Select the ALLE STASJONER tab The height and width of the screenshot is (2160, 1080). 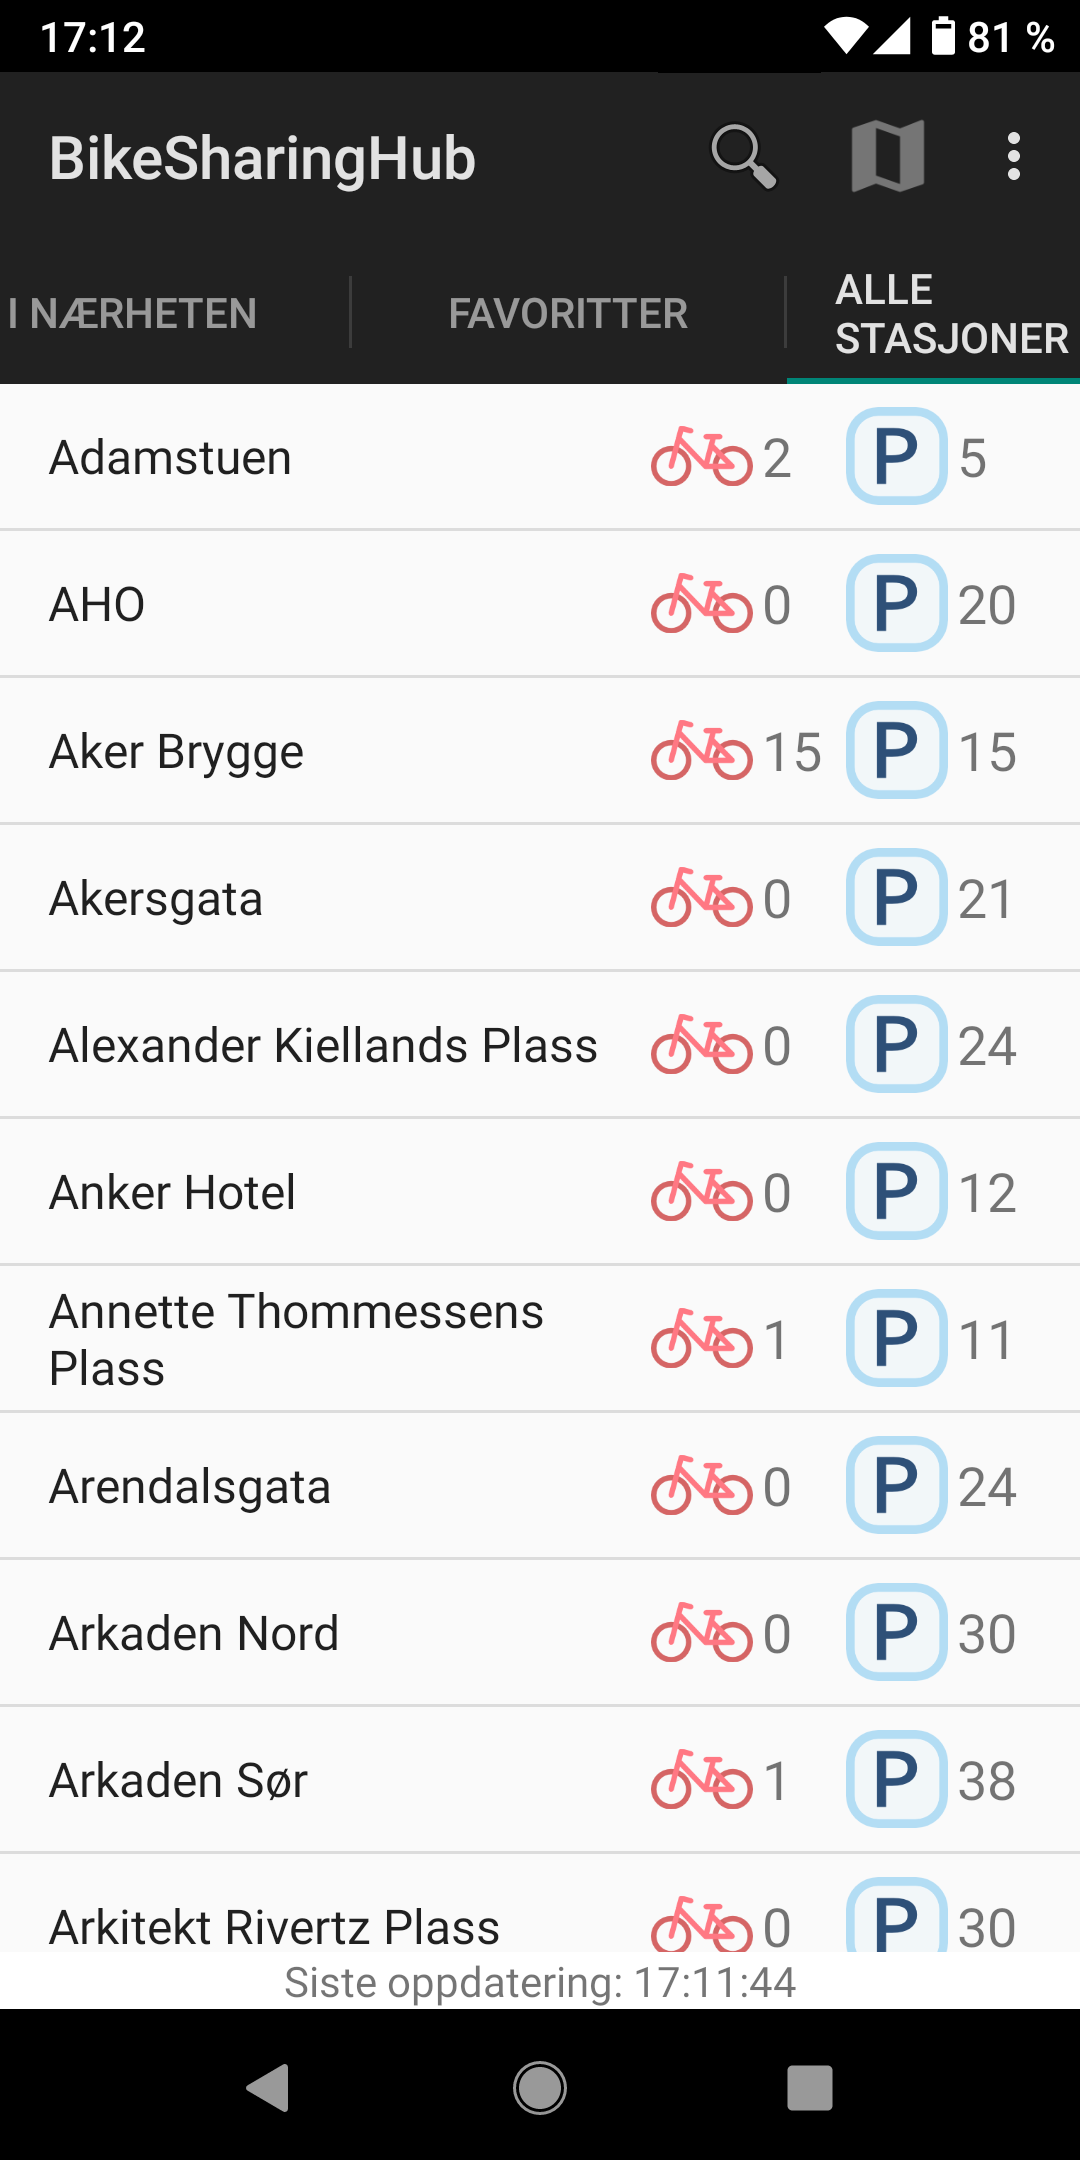[950, 314]
